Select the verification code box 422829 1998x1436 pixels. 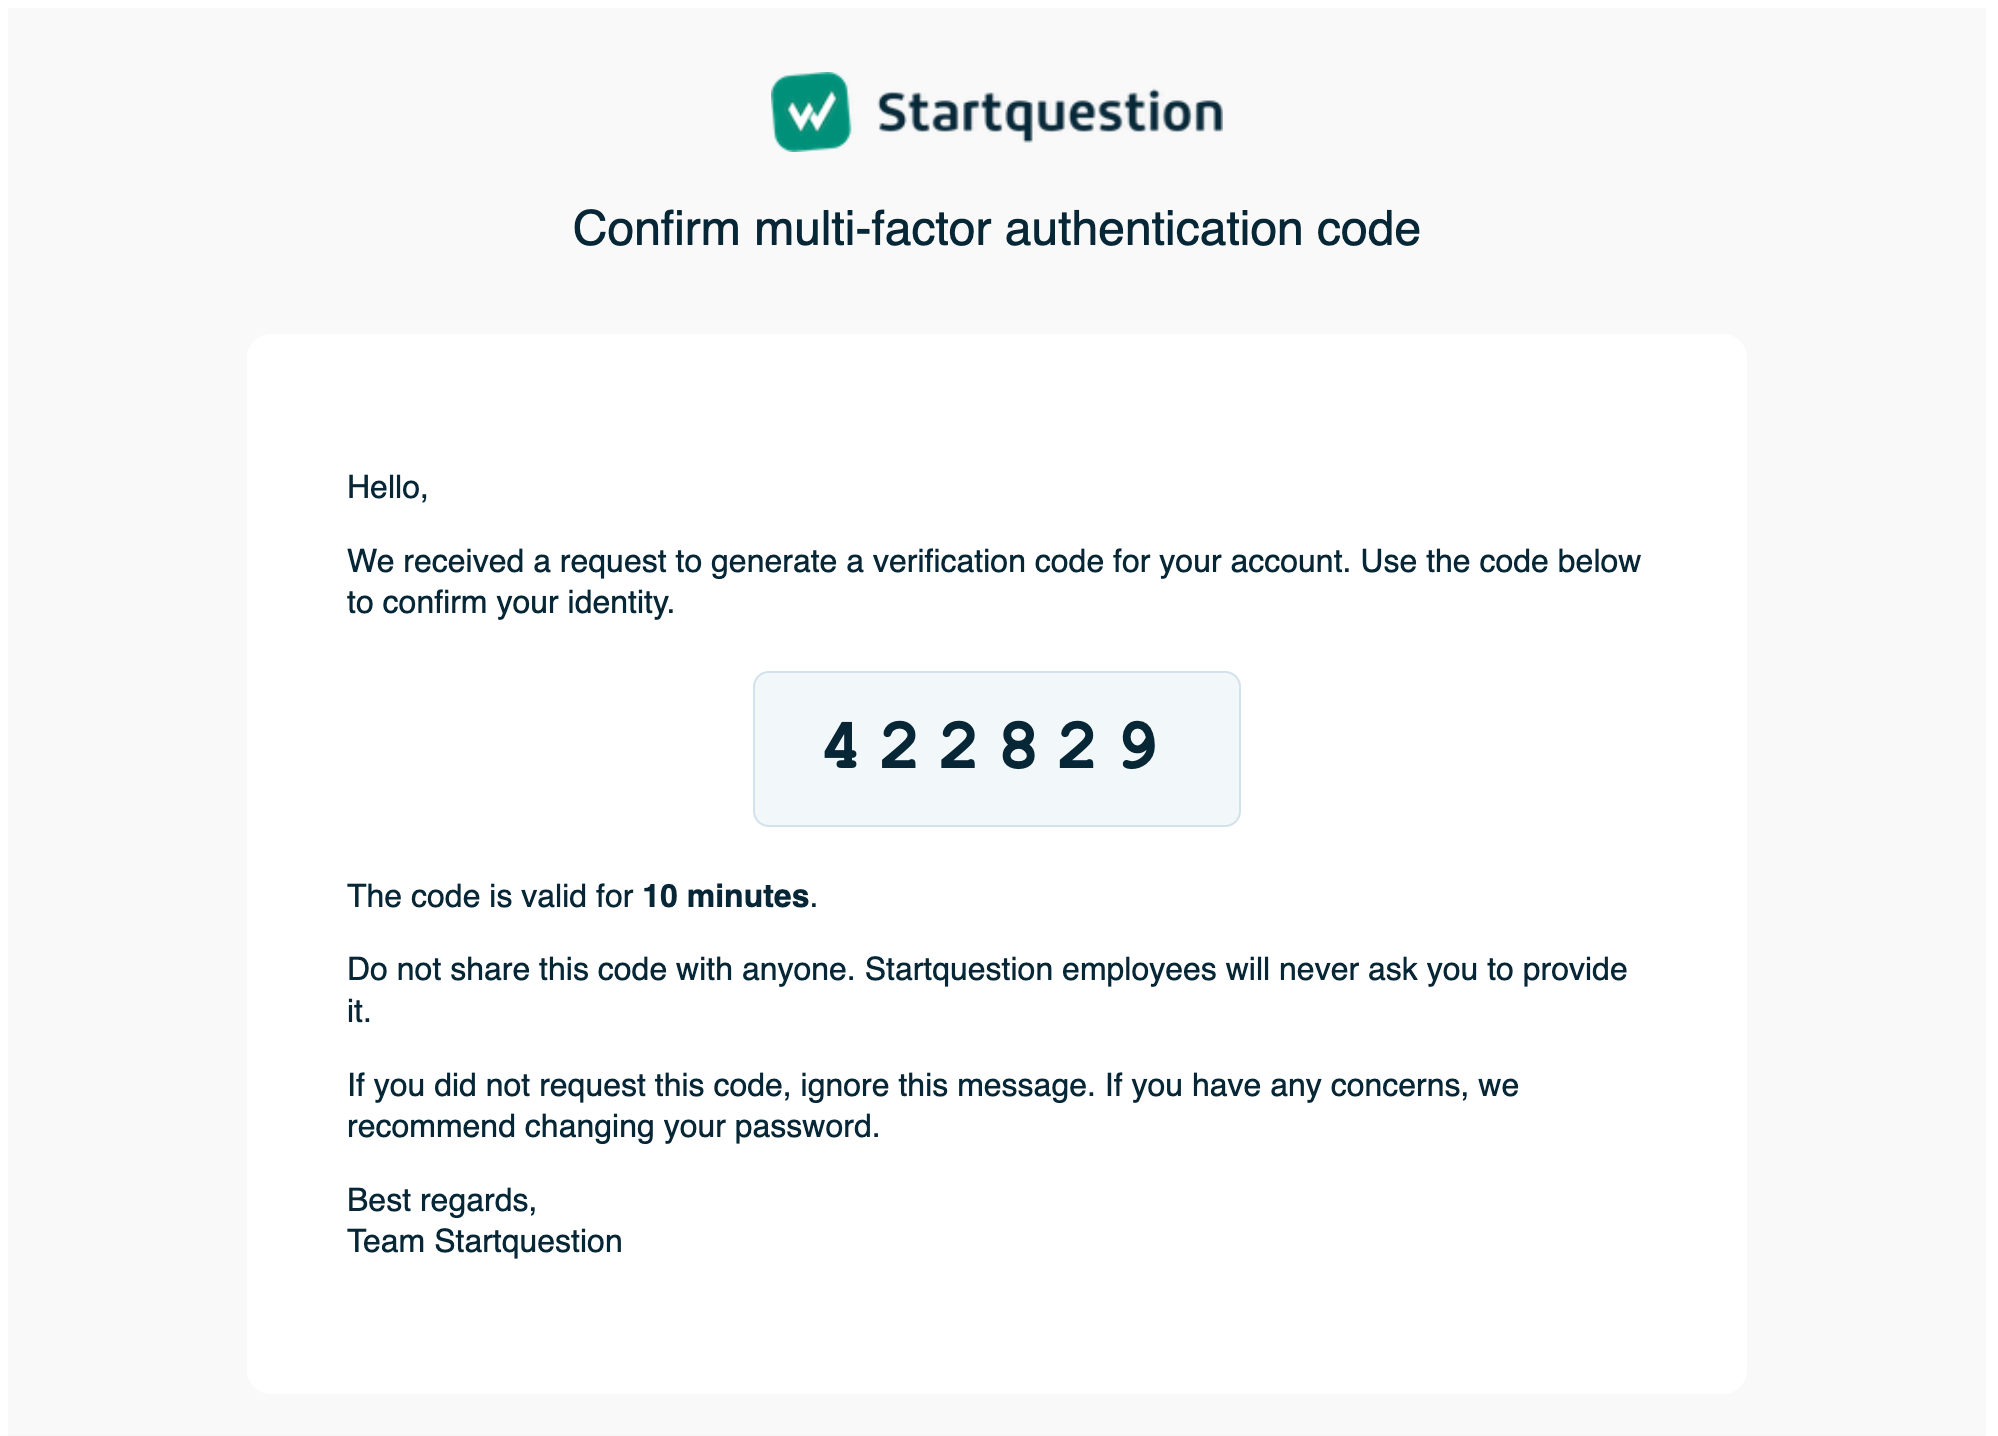[x=996, y=748]
